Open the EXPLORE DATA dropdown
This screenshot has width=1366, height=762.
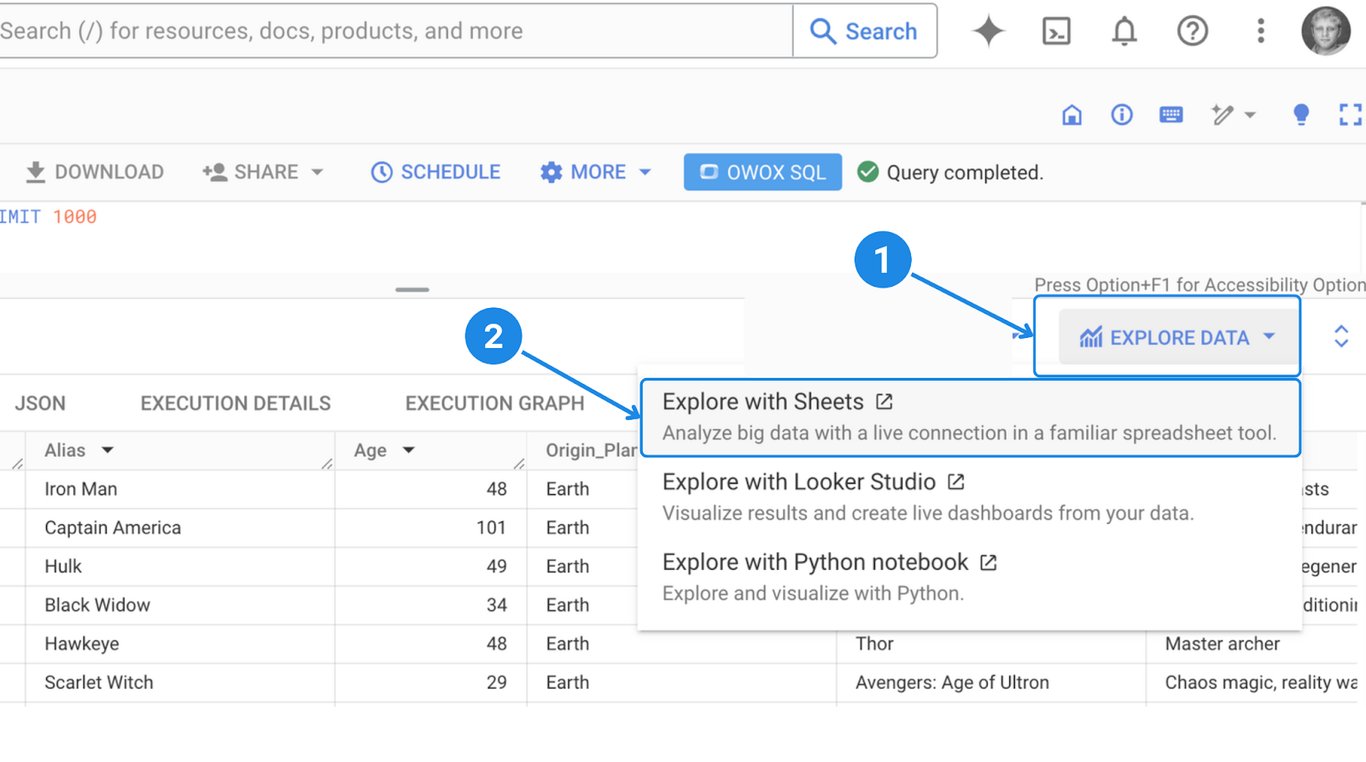click(x=1178, y=337)
